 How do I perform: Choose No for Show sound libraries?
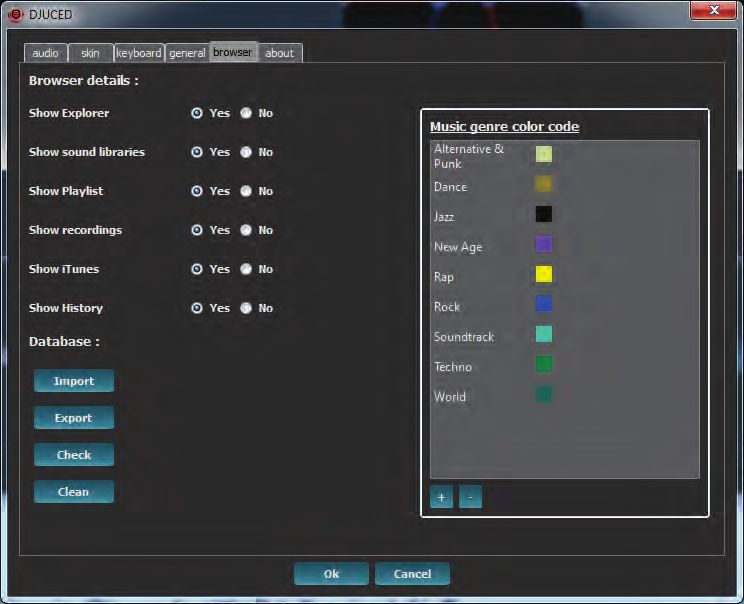tap(246, 152)
